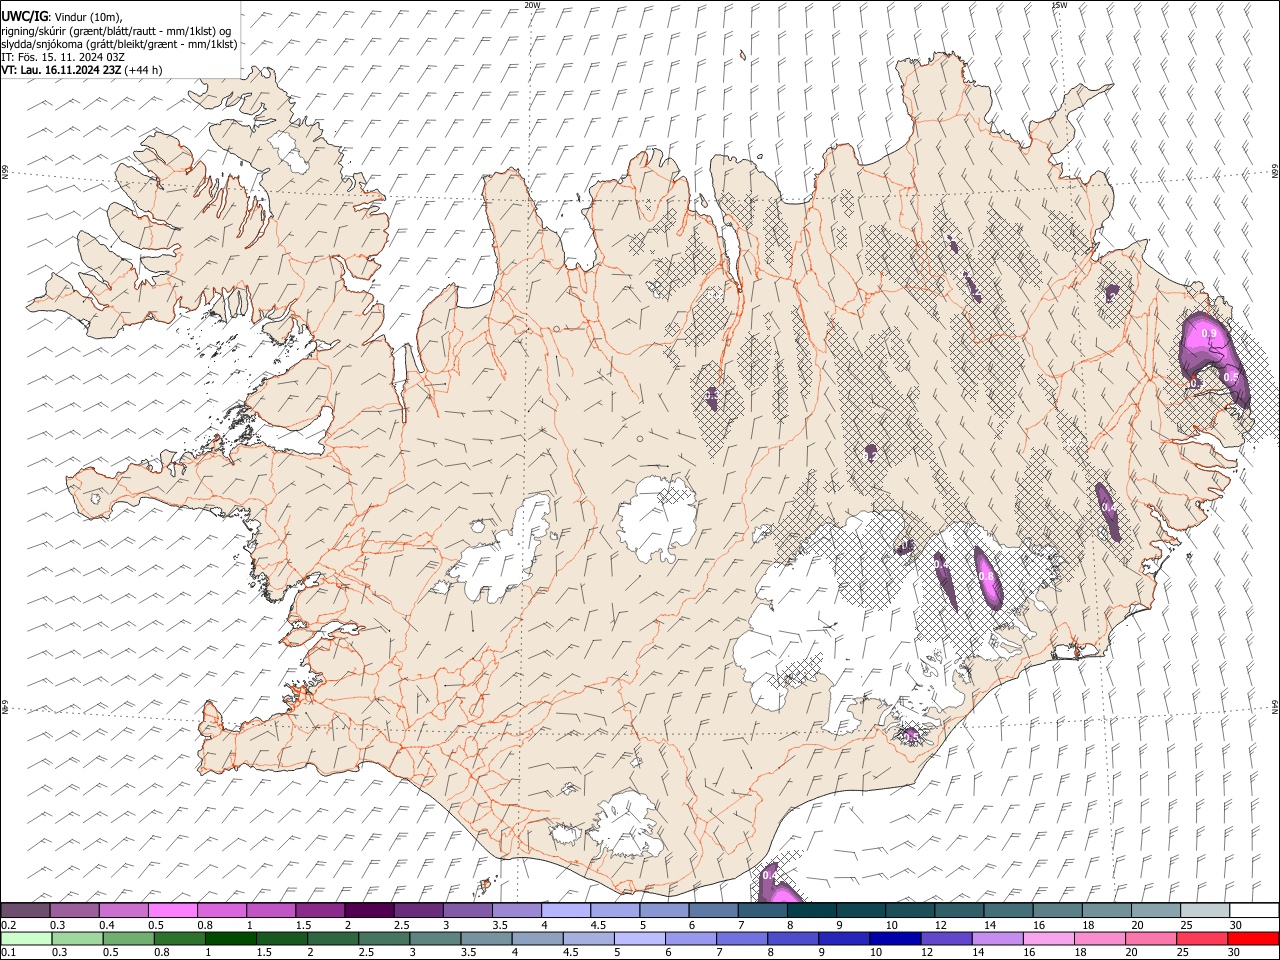Screen dimensions: 1280x960
Task: Click the bright red 30 swatch on the rain scale
Action: point(1254,938)
